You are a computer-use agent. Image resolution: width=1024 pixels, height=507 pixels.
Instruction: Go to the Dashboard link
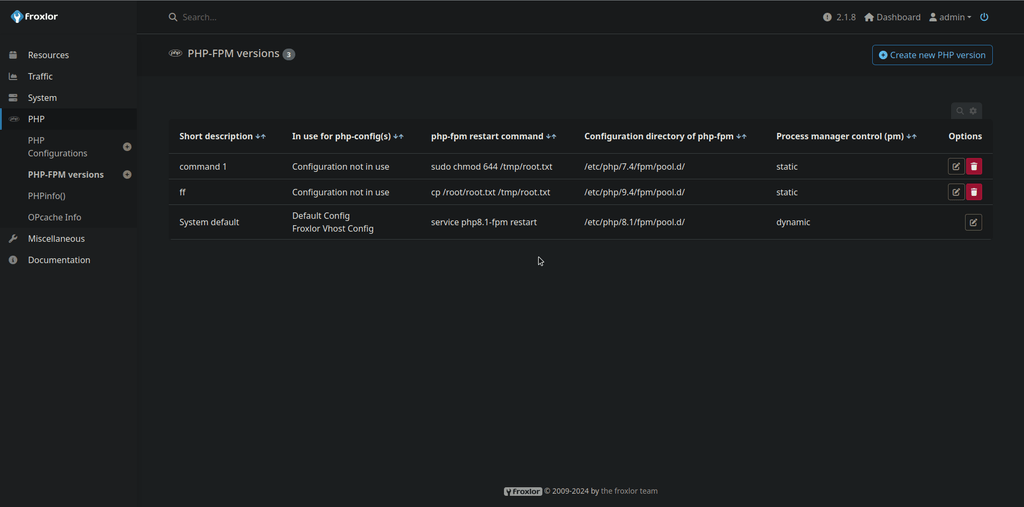[x=892, y=17]
